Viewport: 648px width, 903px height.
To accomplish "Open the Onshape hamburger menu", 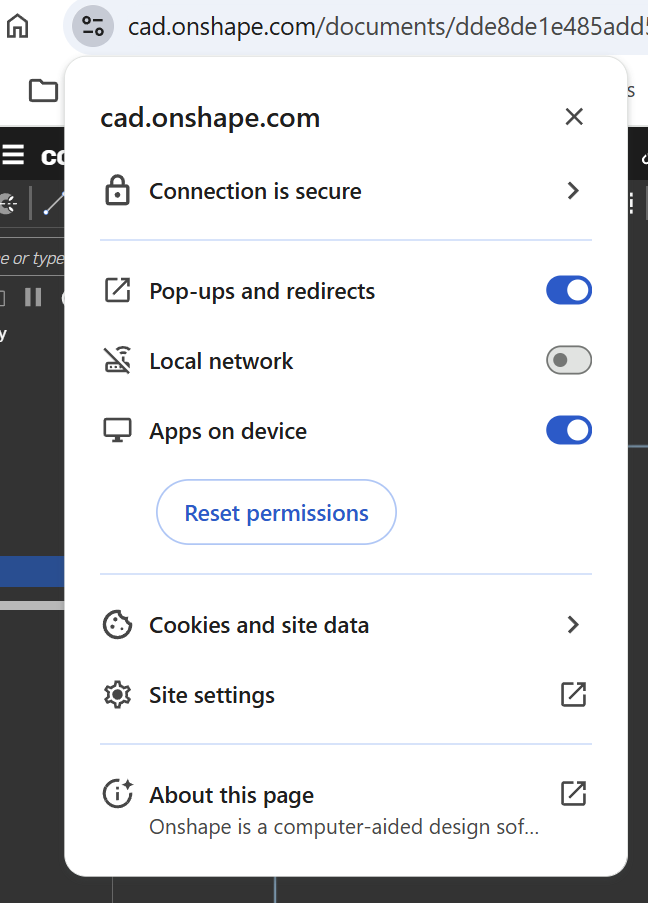I will pos(13,155).
